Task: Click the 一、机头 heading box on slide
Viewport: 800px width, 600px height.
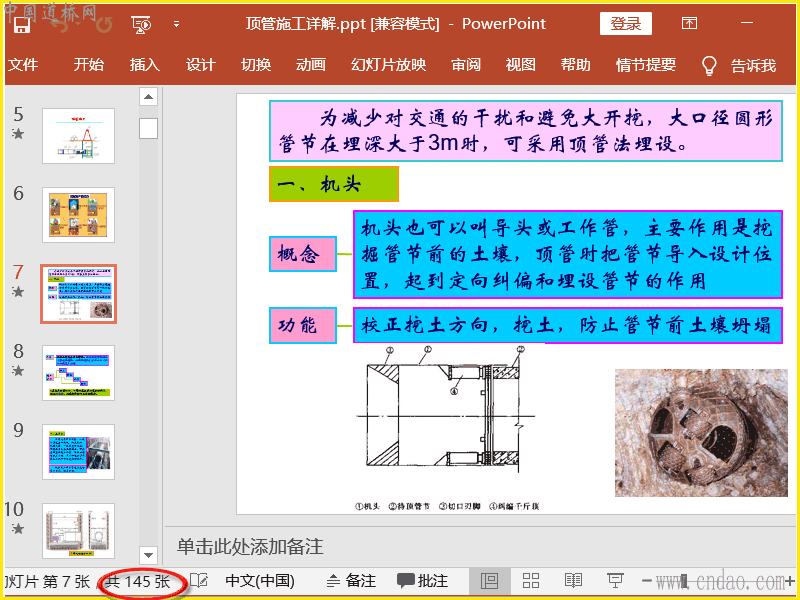Action: coord(334,184)
